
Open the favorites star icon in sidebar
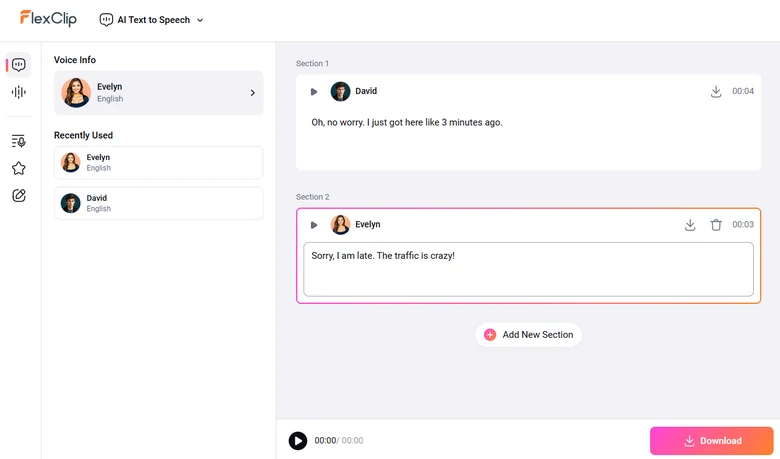point(18,168)
